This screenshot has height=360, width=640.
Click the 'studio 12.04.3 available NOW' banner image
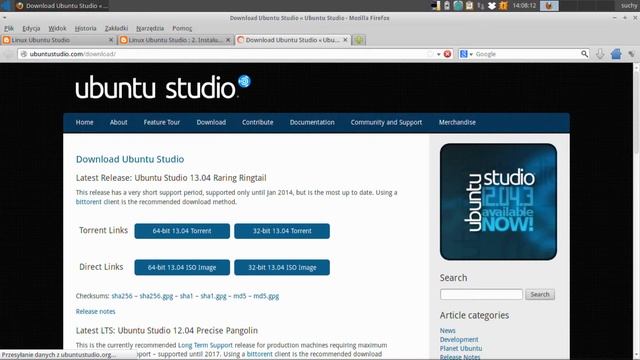(x=498, y=202)
